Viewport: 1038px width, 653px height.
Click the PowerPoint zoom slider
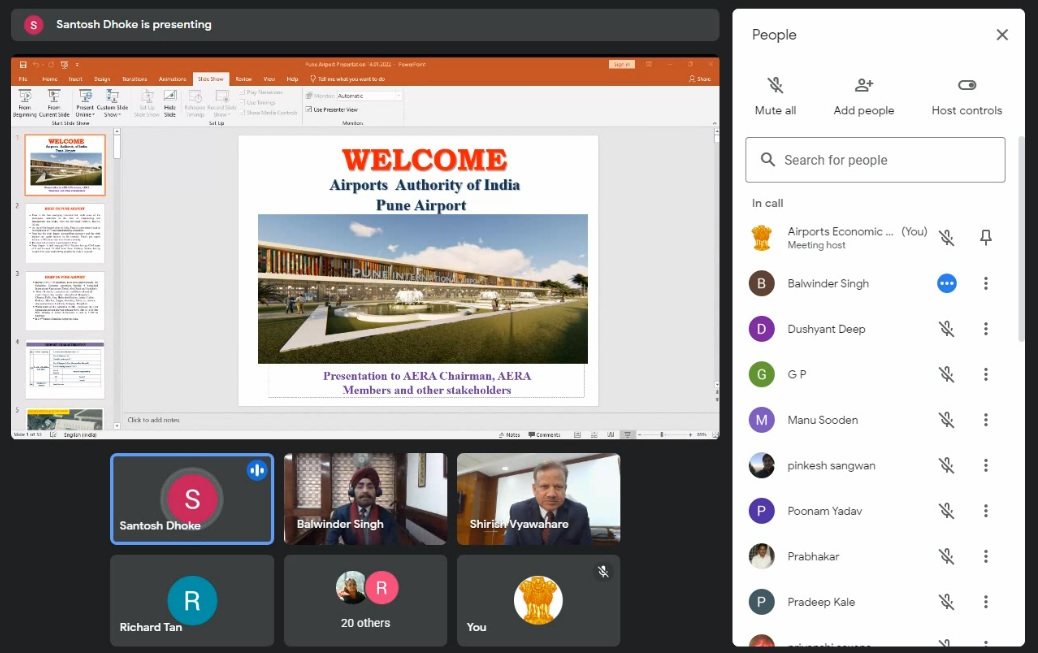pyautogui.click(x=662, y=435)
